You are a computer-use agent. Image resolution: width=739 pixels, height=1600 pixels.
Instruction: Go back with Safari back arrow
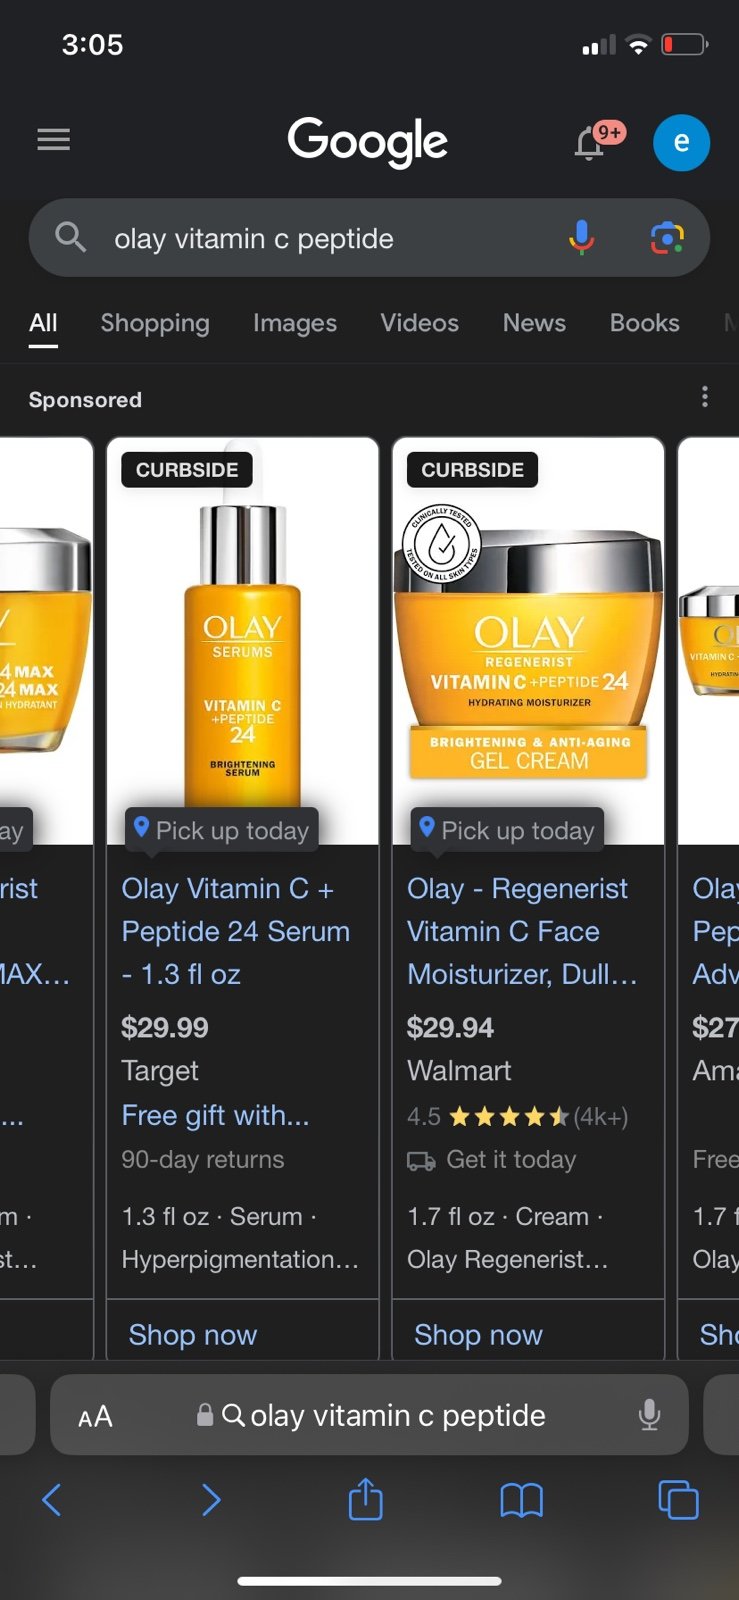[52, 1499]
